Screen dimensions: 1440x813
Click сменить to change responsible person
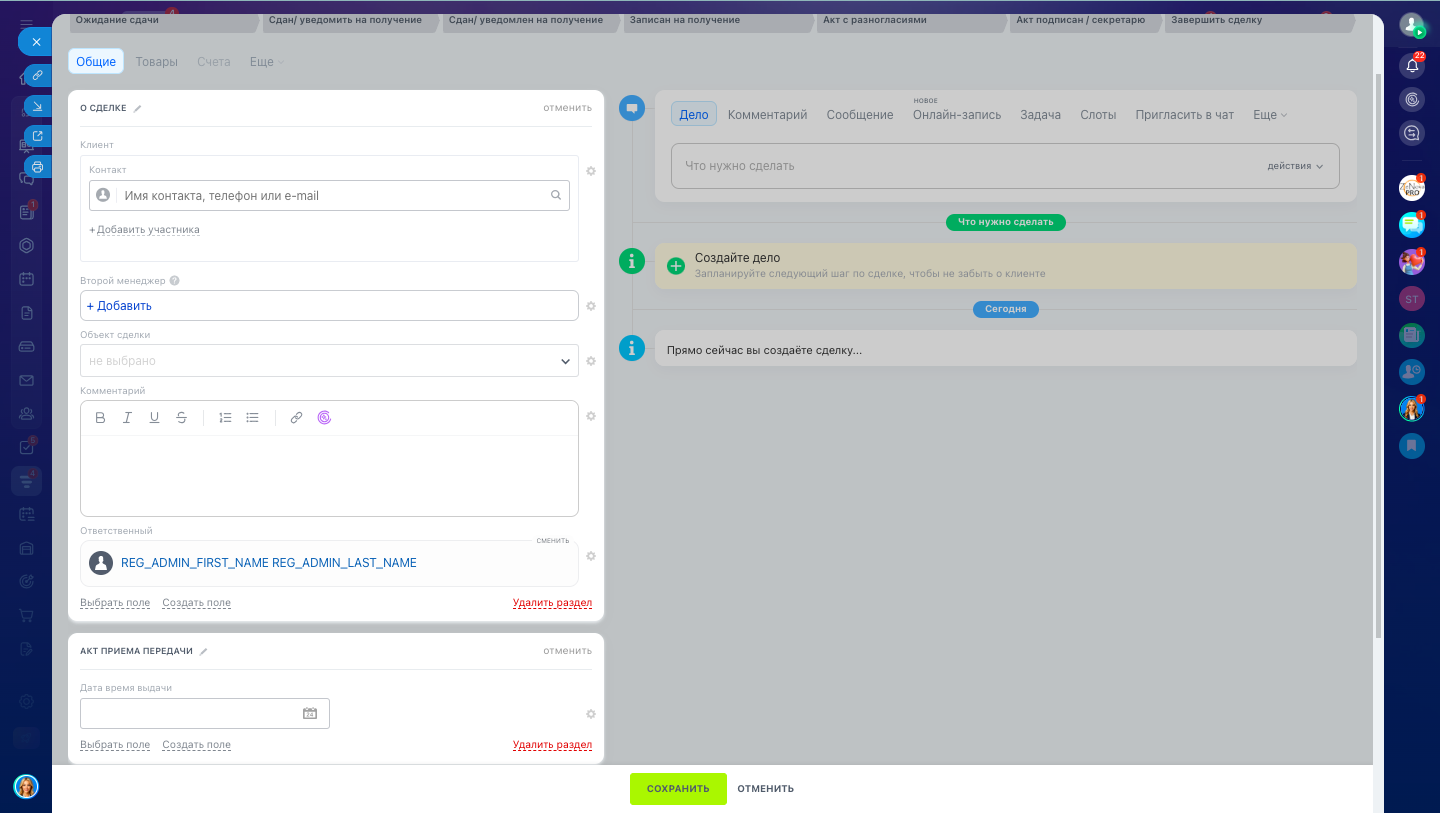point(553,540)
